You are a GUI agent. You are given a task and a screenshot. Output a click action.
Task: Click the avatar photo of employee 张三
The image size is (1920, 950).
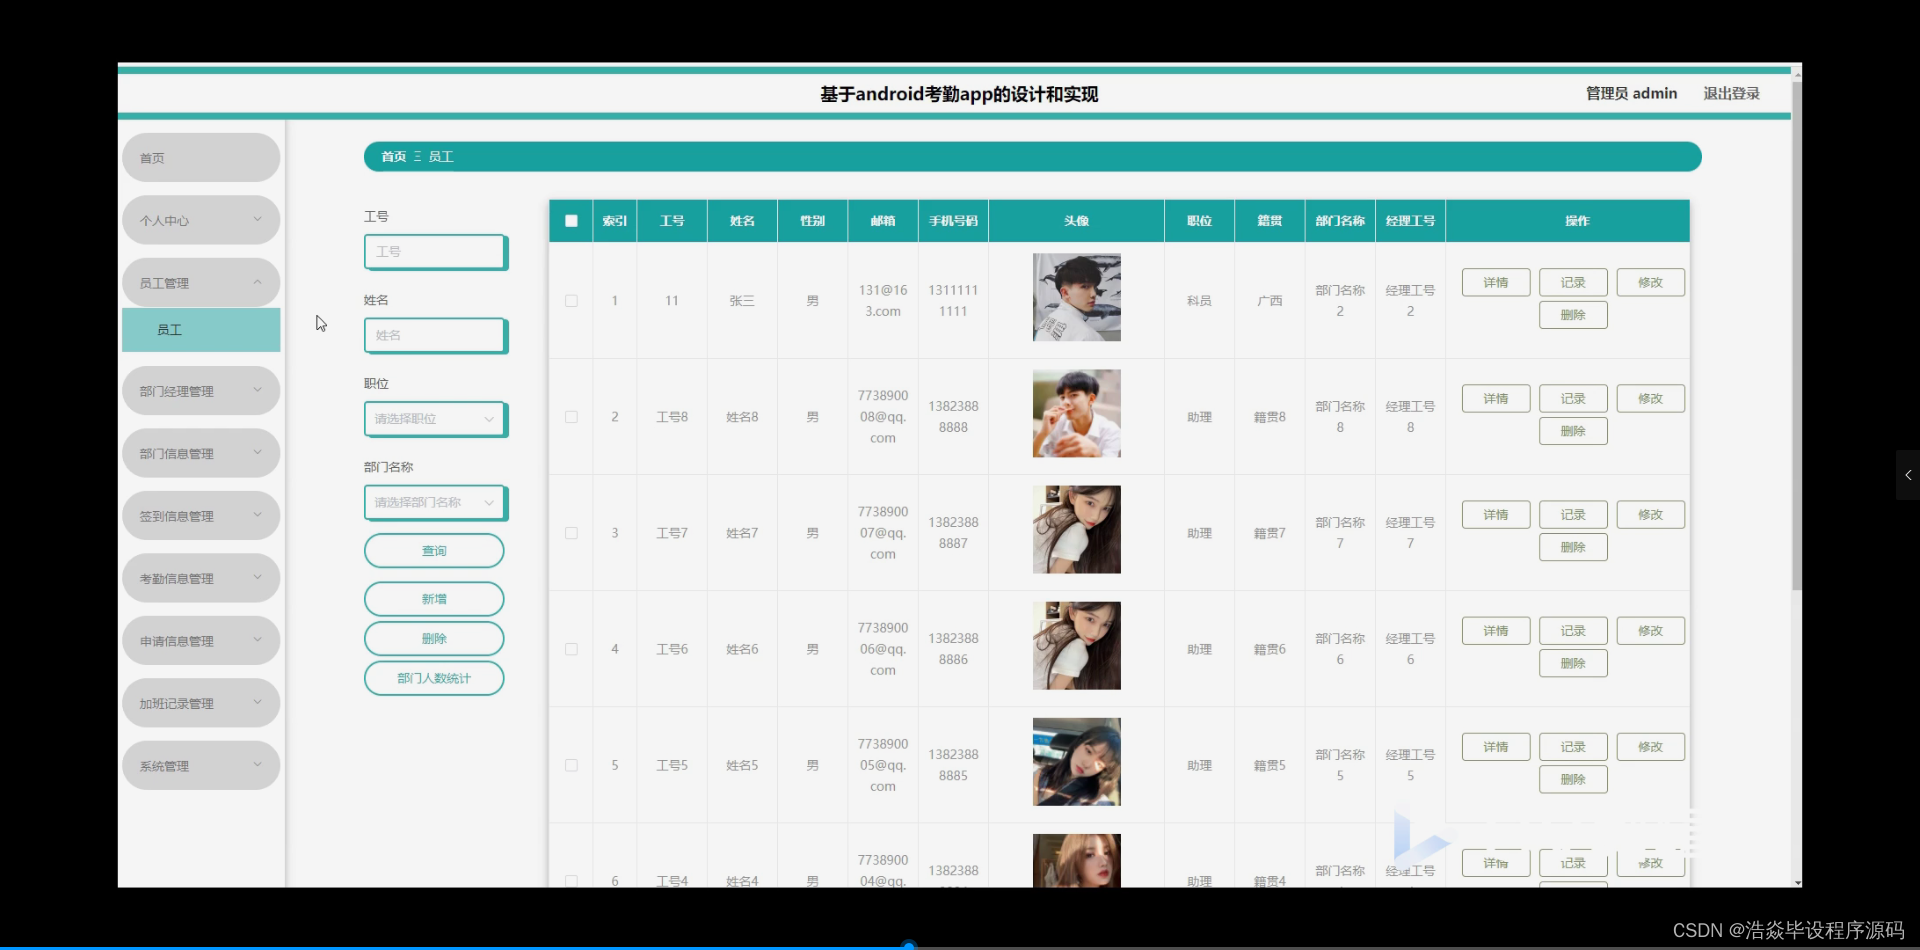pyautogui.click(x=1075, y=297)
